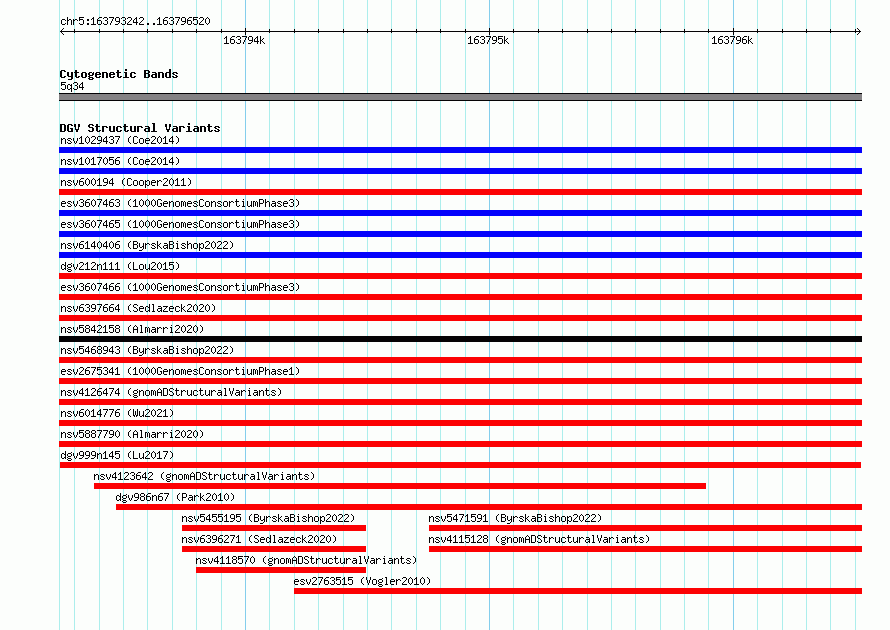Click the red bar for nsv5887790
The height and width of the screenshot is (630, 890).
point(460,444)
